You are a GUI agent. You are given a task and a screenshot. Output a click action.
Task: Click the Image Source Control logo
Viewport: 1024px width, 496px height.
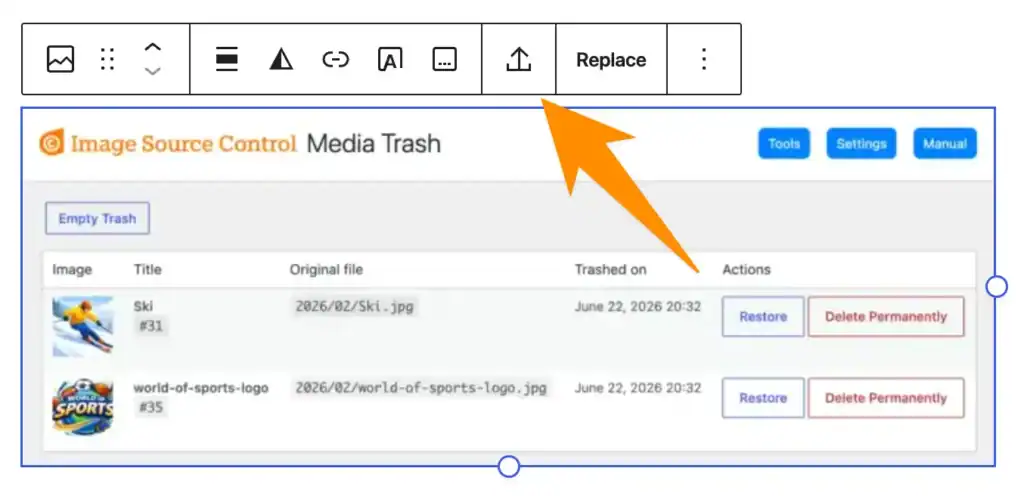click(168, 143)
